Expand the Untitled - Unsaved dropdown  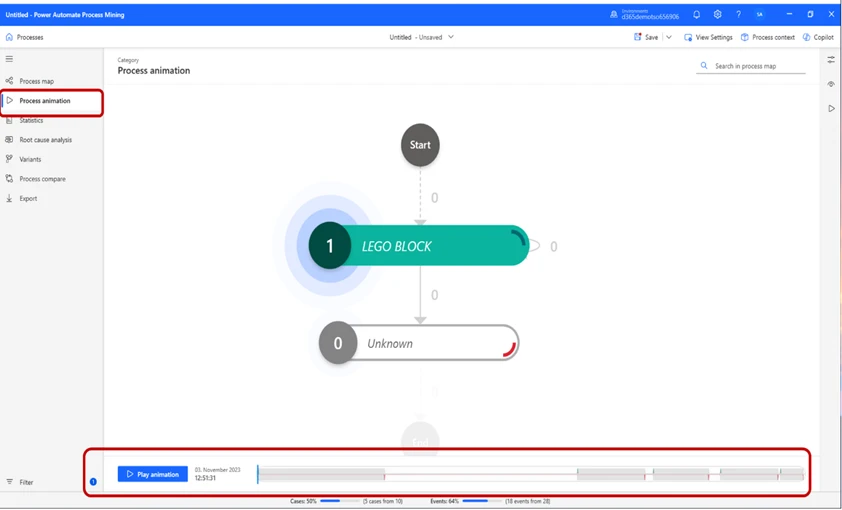point(451,37)
